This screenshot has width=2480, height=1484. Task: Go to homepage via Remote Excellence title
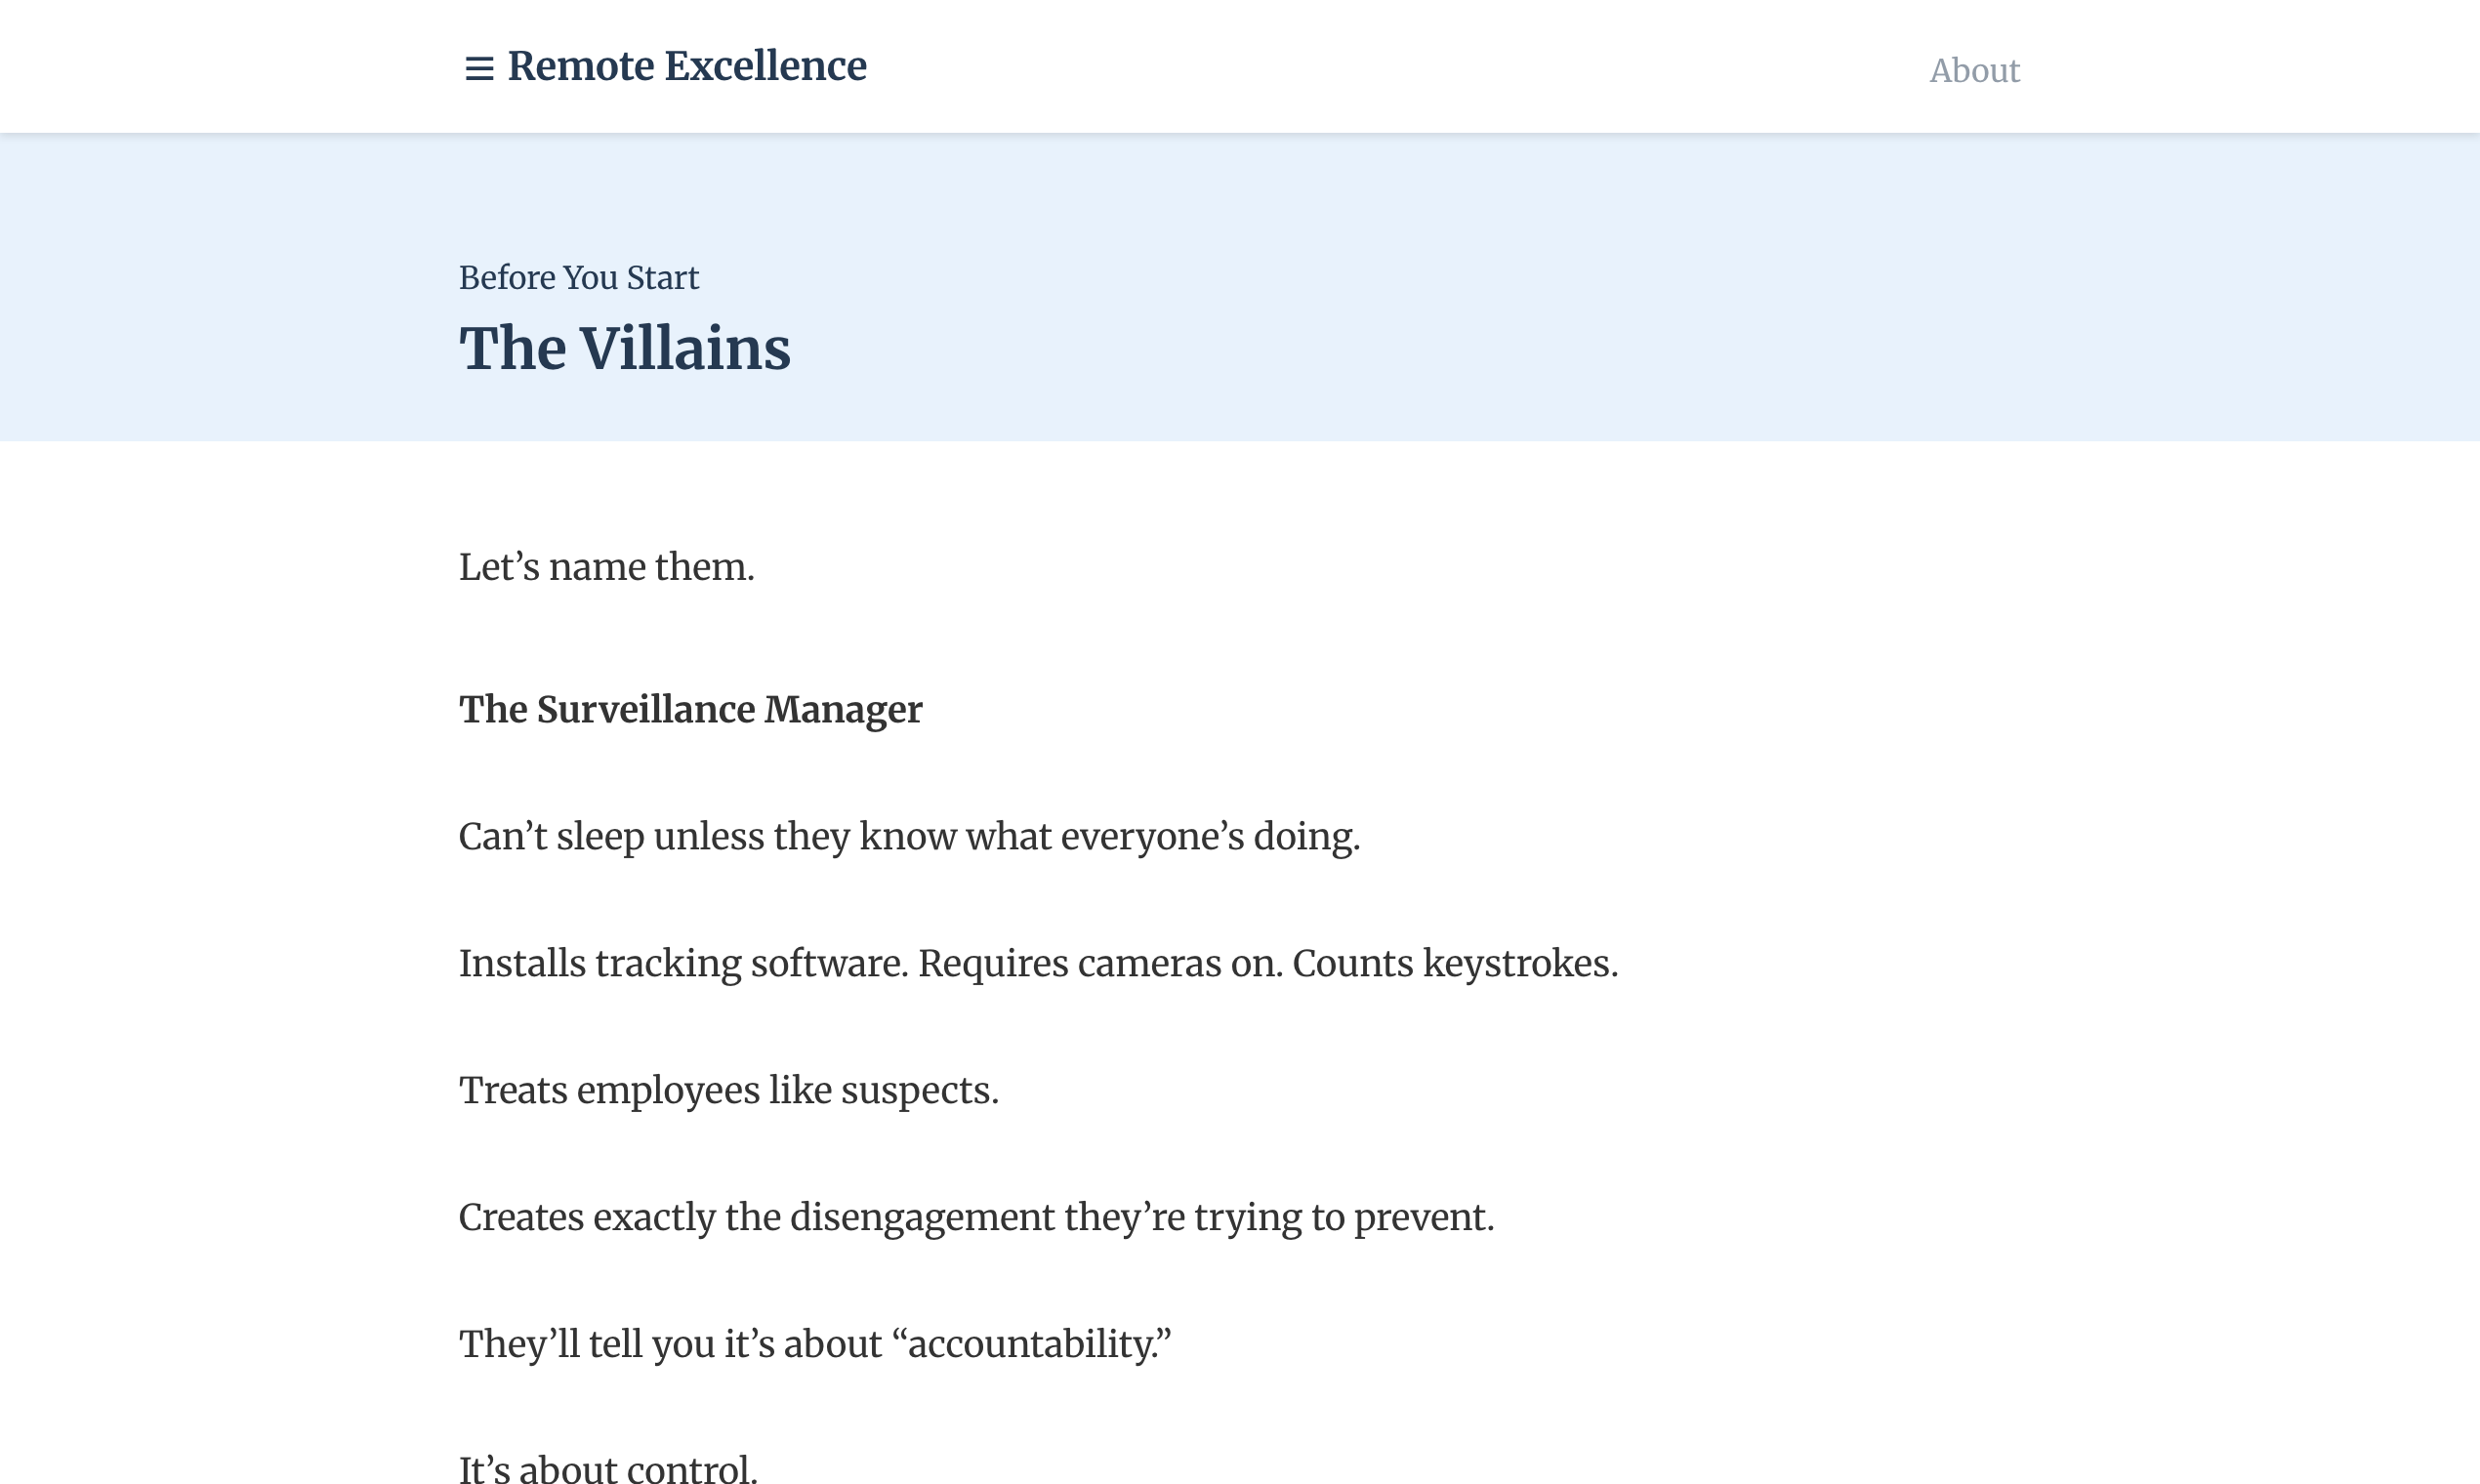[x=687, y=66]
